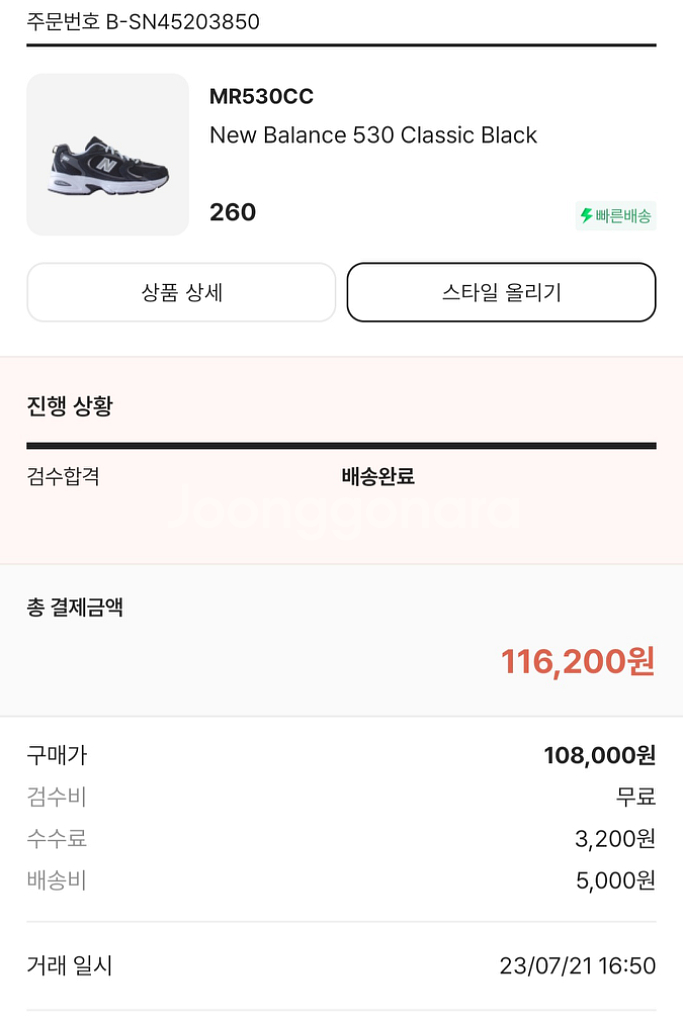
Task: Tap the 진행 상황 section header
Action: tap(69, 406)
